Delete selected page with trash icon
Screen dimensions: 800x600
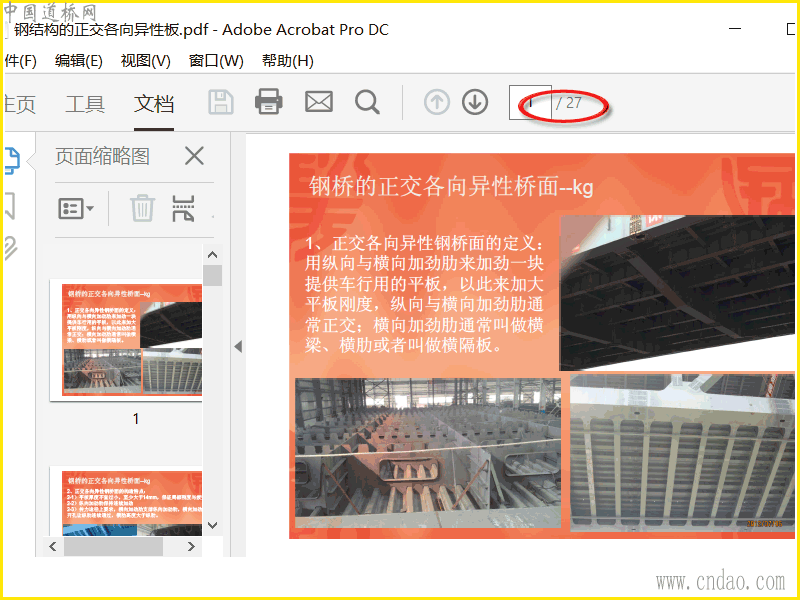tap(142, 208)
